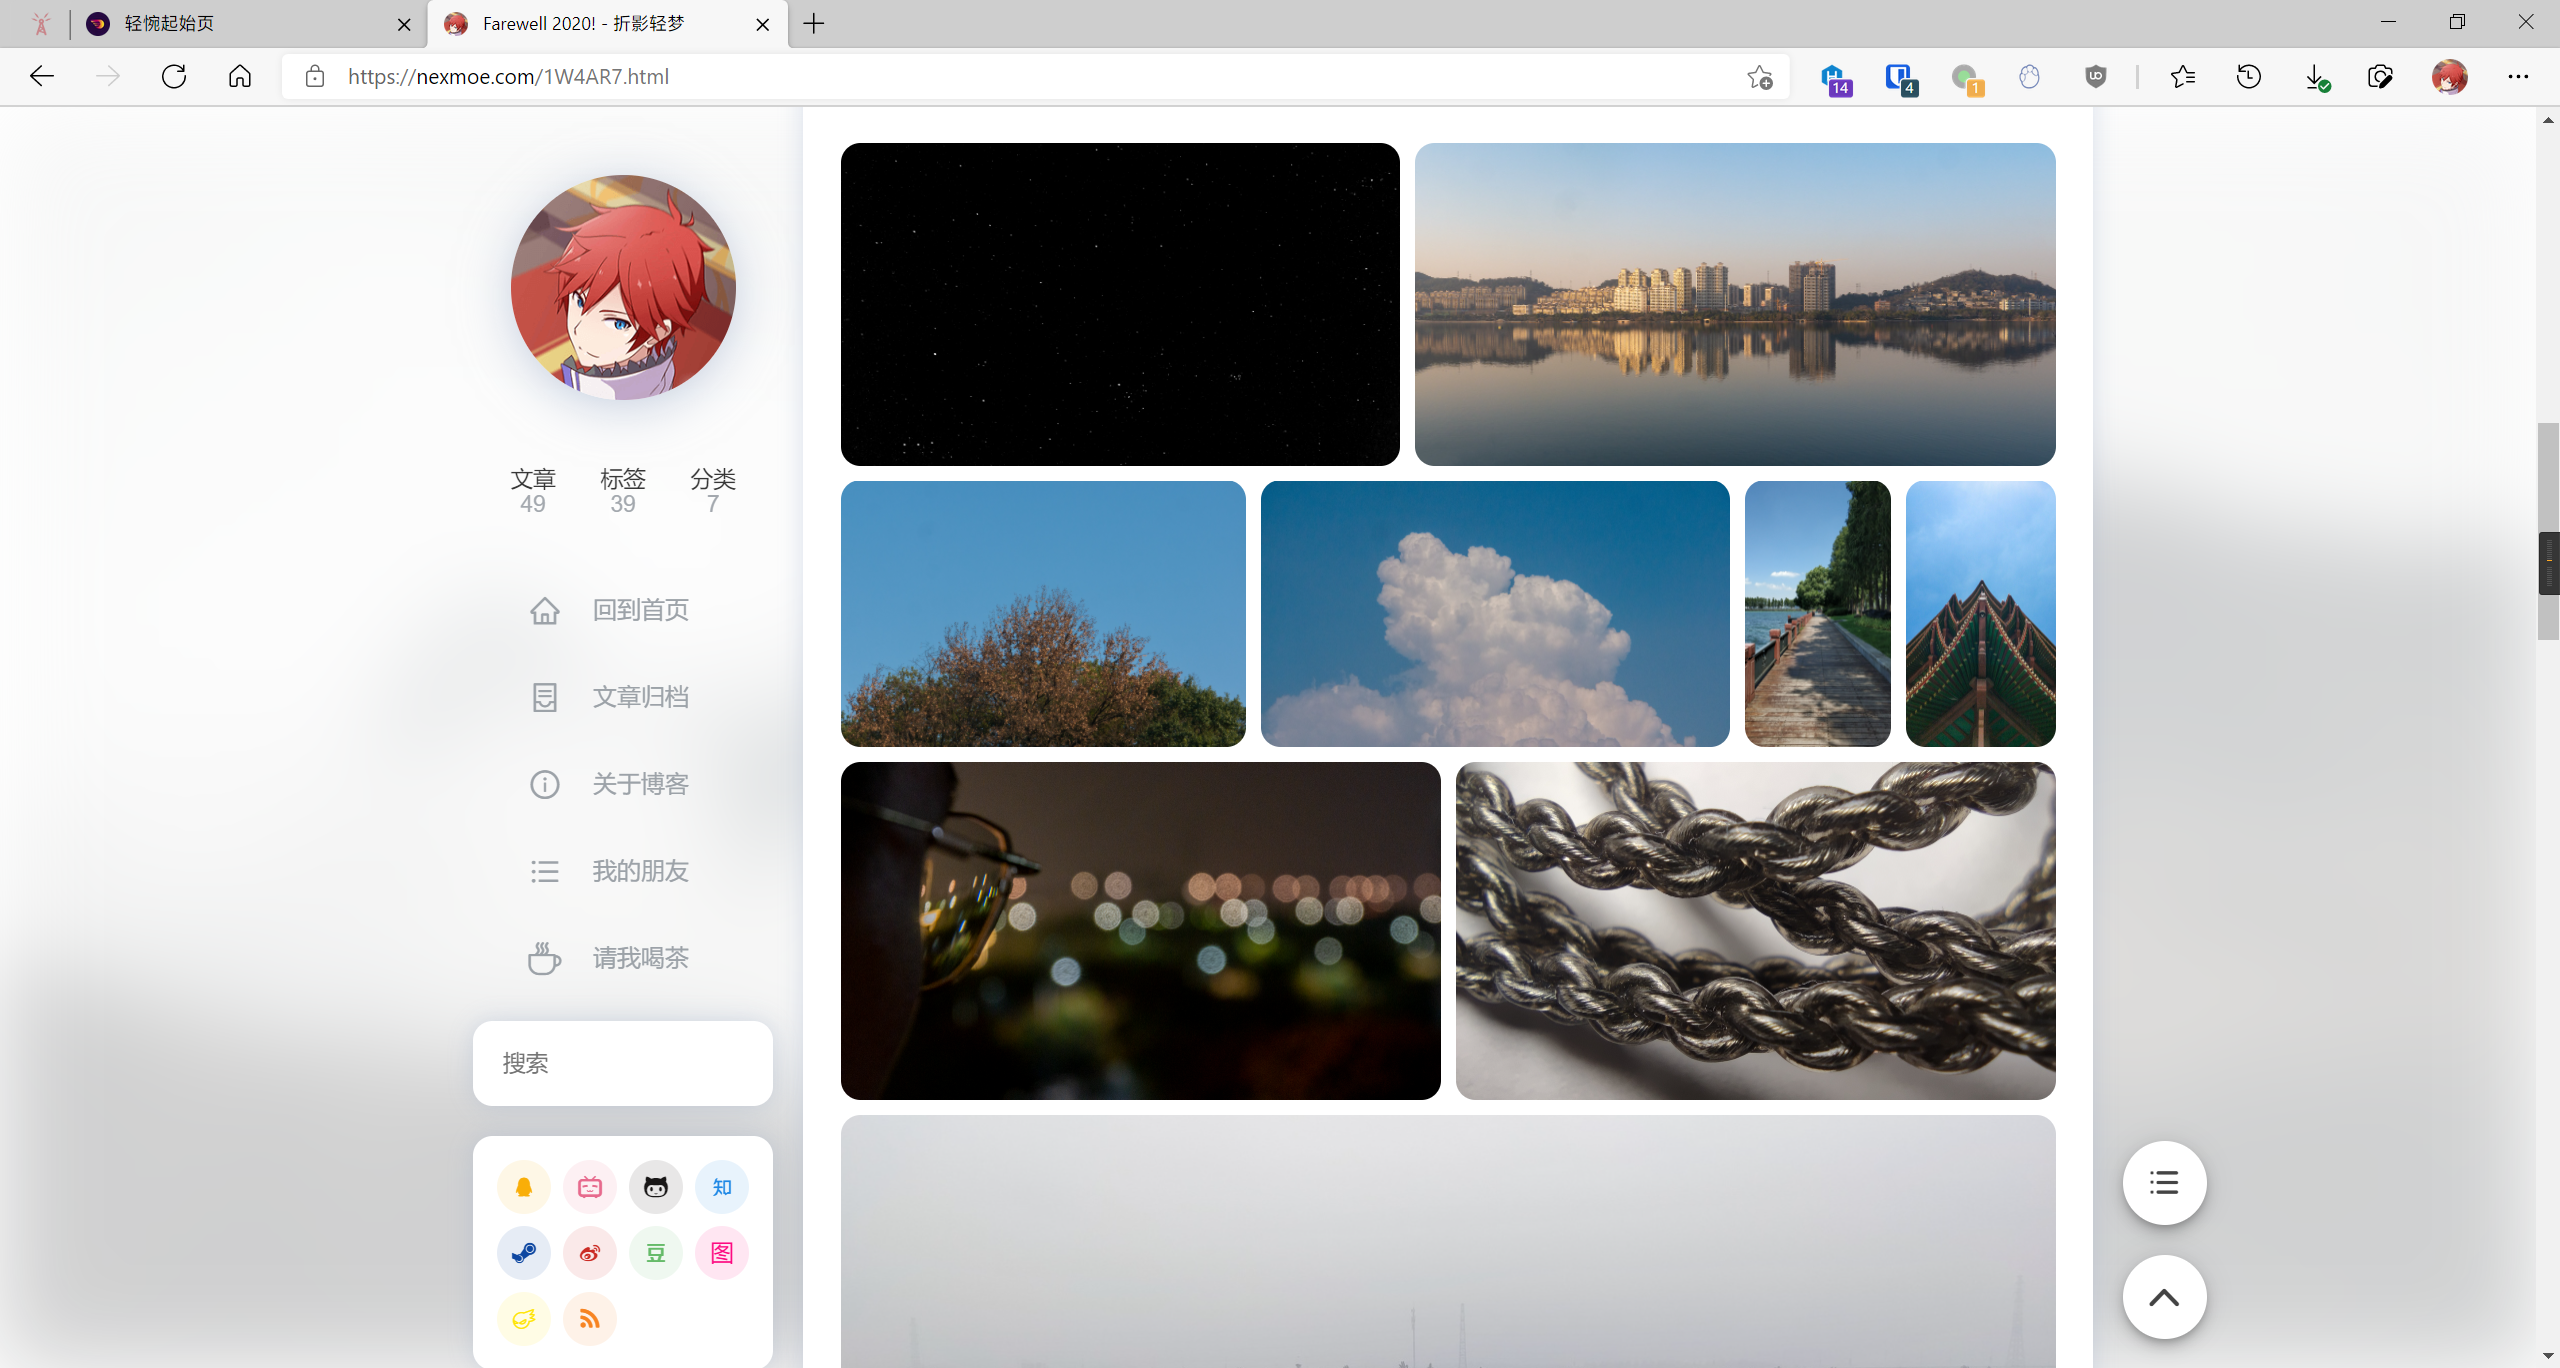Screen dimensions: 2560x1368
Task: Open browser settings and more menu
Action: click(x=2517, y=76)
